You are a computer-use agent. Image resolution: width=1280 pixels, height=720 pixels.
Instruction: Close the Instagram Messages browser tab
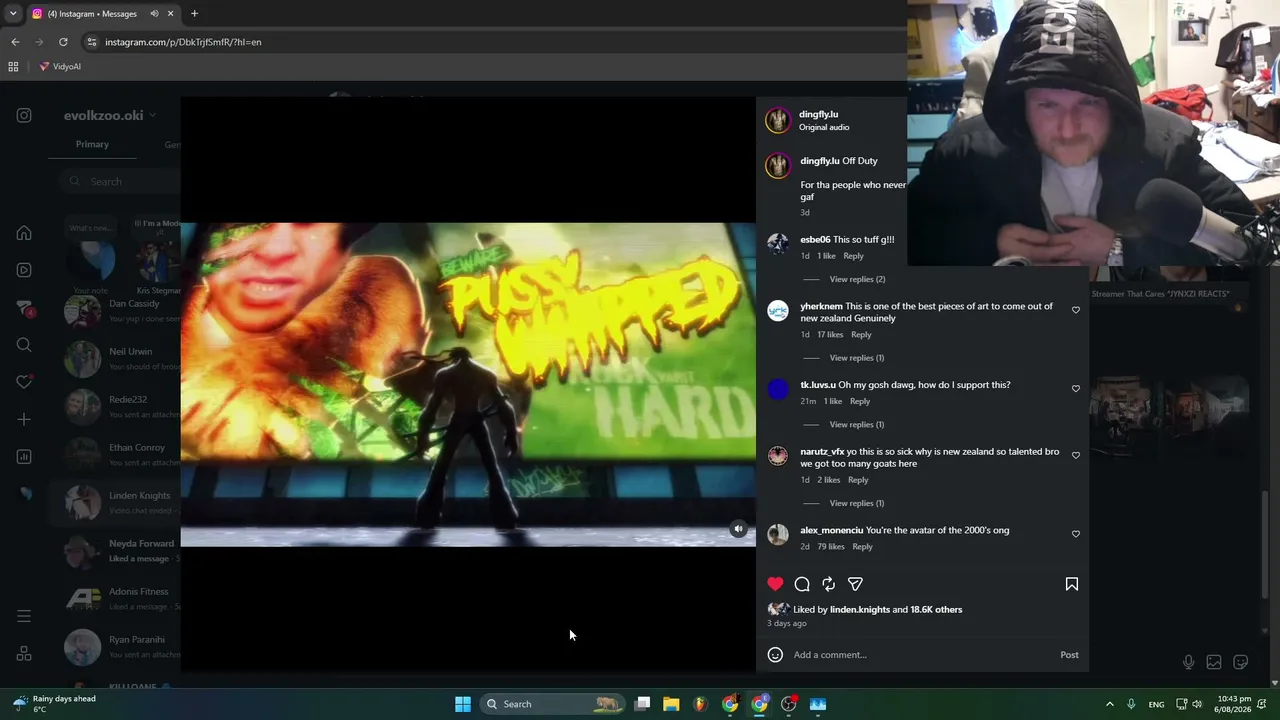tap(170, 14)
